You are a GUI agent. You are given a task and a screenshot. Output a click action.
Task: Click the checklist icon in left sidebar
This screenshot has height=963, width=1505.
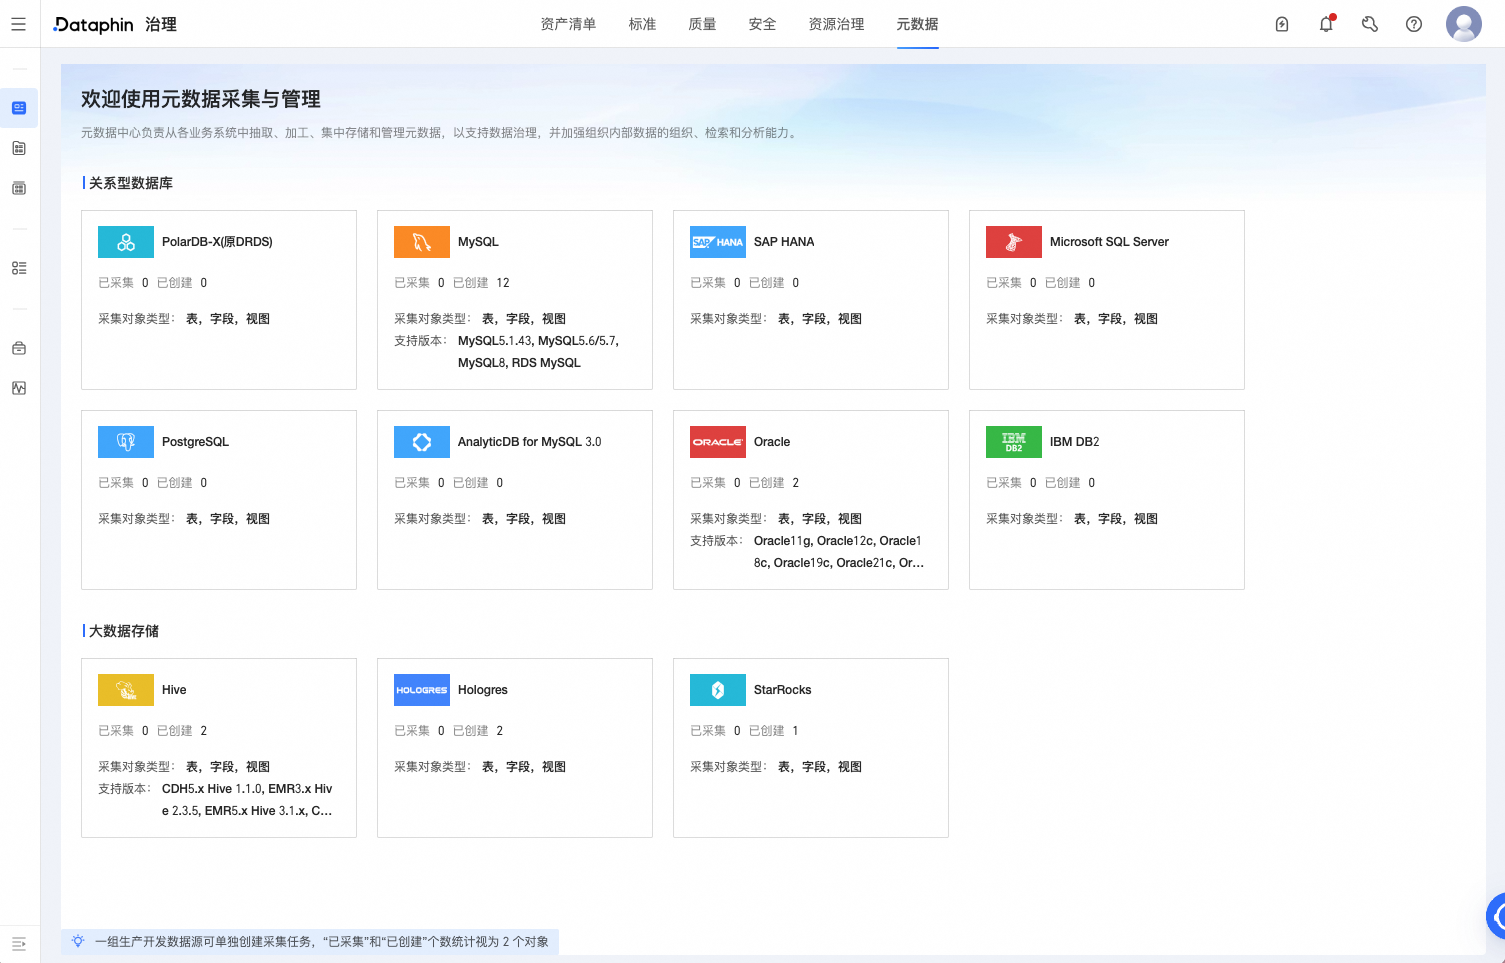pyautogui.click(x=18, y=267)
